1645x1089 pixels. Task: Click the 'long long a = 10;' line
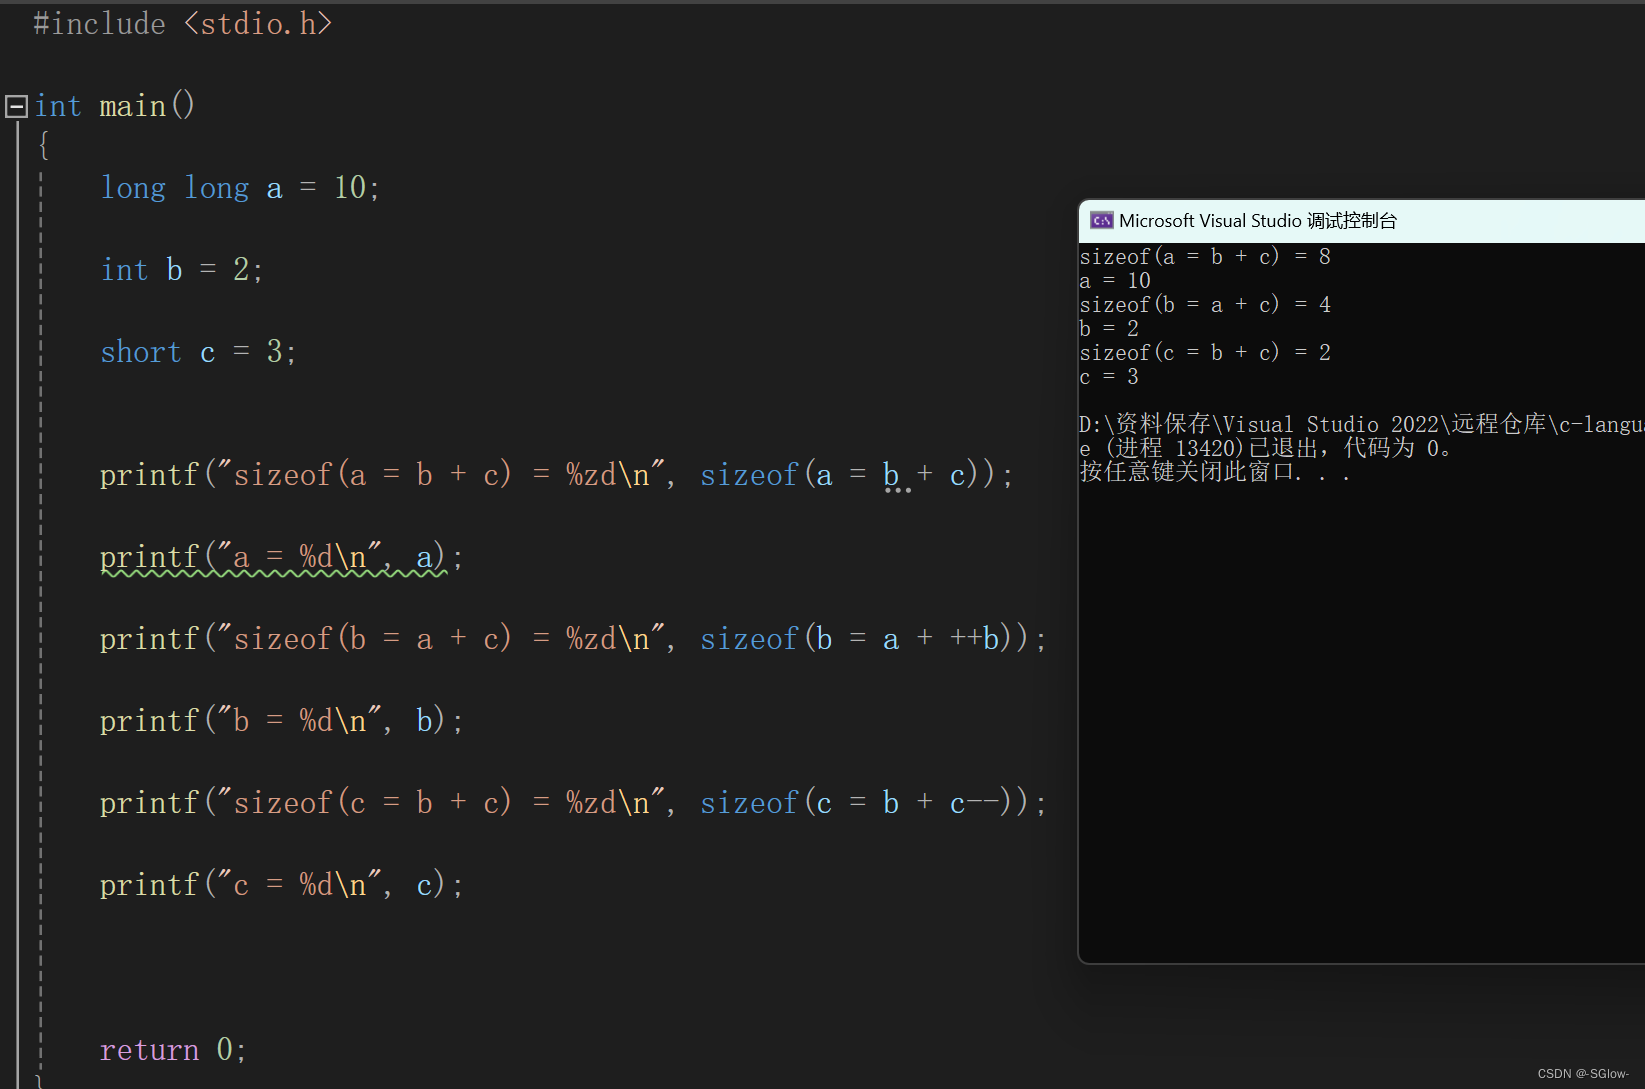pyautogui.click(x=240, y=188)
